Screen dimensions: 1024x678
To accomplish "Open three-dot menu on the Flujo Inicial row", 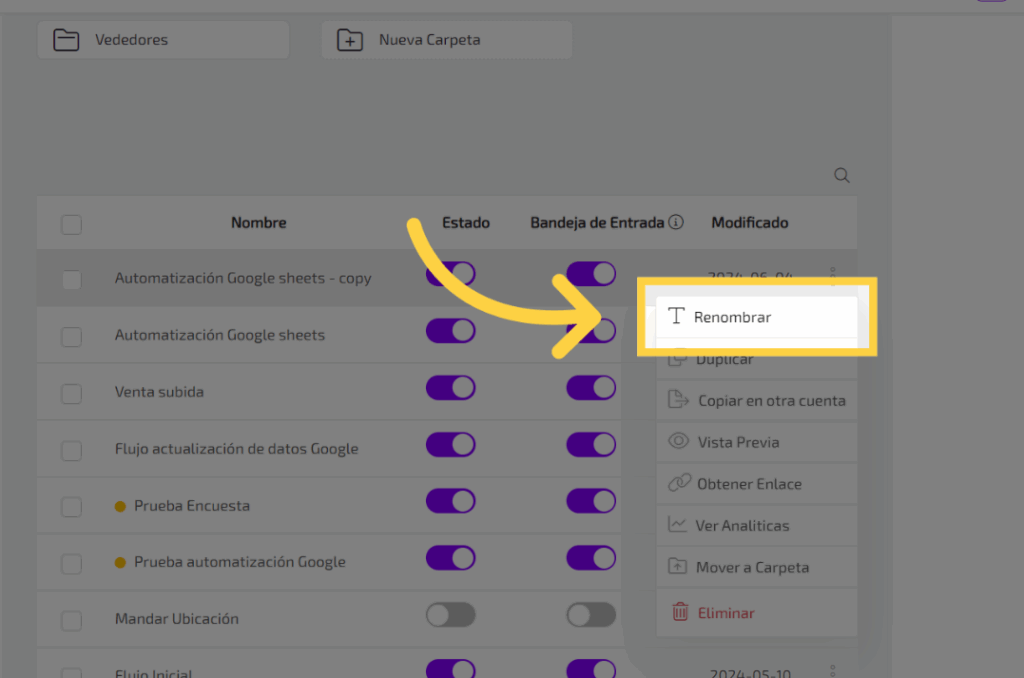I will (x=833, y=672).
